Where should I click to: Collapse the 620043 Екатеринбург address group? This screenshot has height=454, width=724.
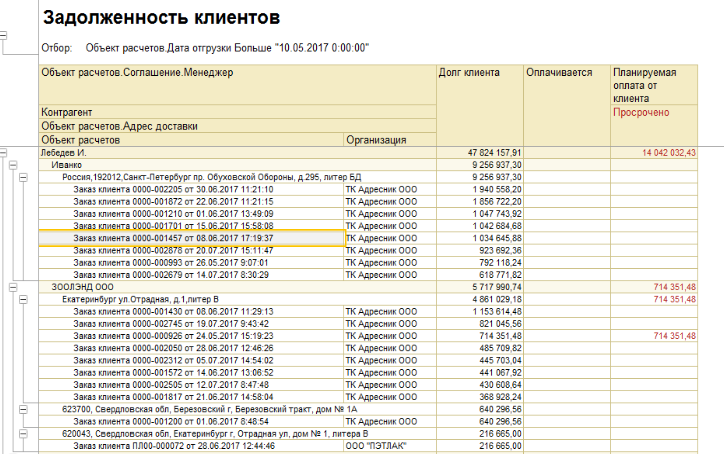click(21, 433)
